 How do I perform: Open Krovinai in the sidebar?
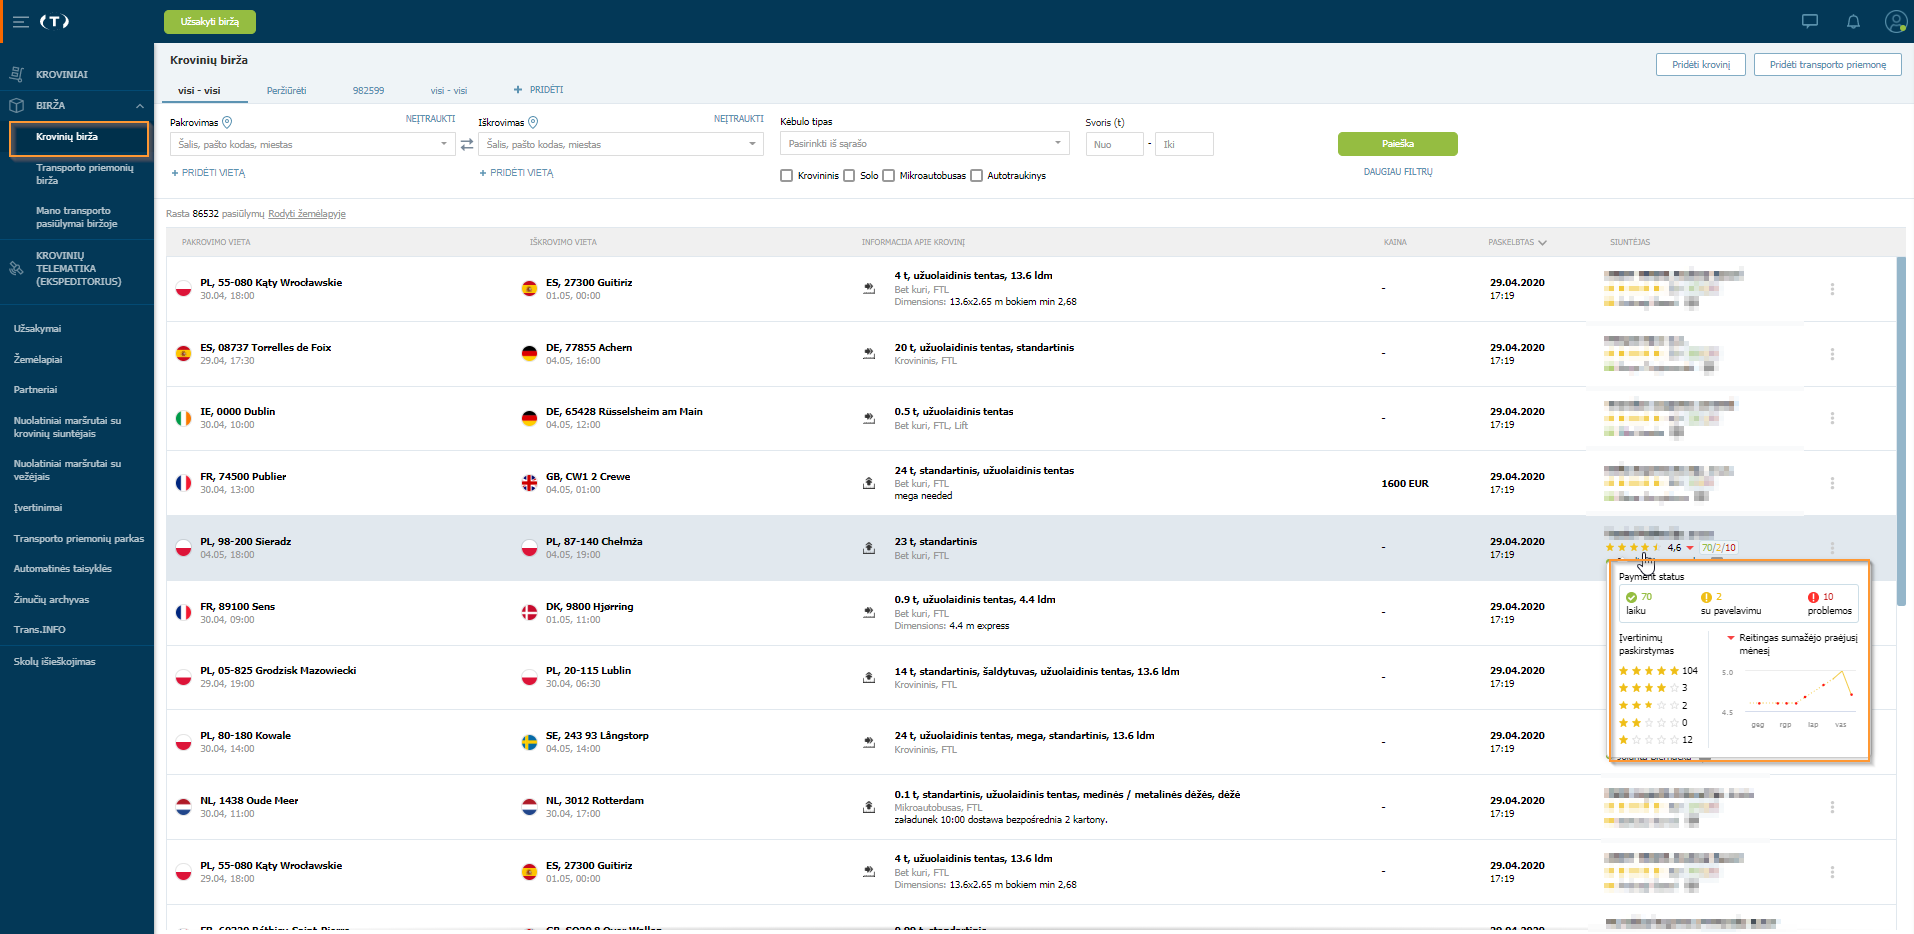(61, 75)
